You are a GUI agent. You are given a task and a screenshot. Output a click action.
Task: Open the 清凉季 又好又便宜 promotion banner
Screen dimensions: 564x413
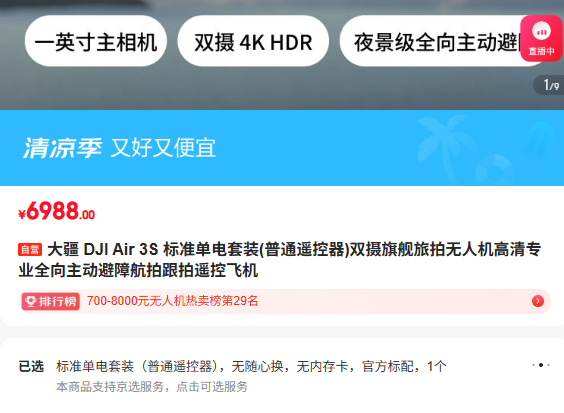pyautogui.click(x=282, y=148)
